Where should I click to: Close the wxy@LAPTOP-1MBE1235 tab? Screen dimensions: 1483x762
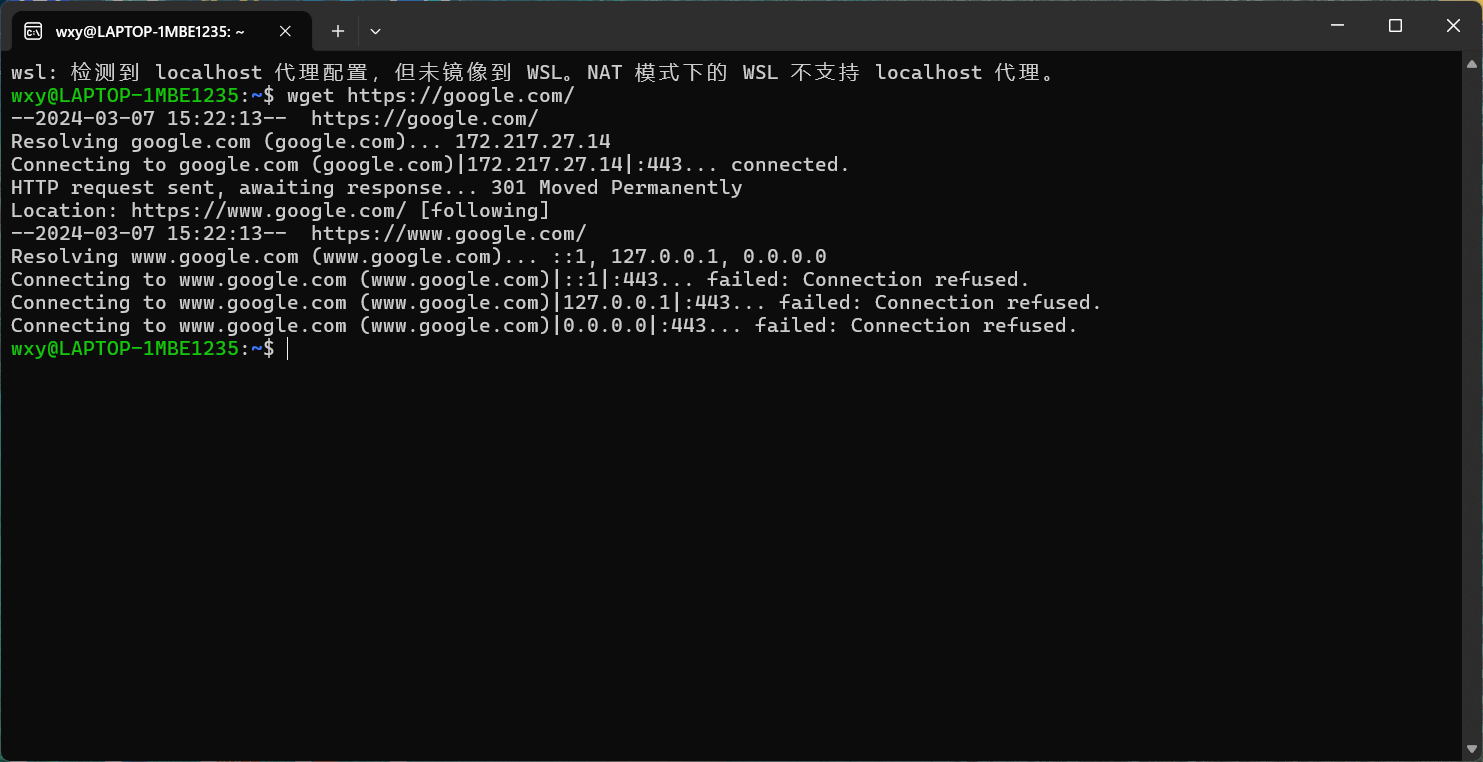[x=285, y=31]
